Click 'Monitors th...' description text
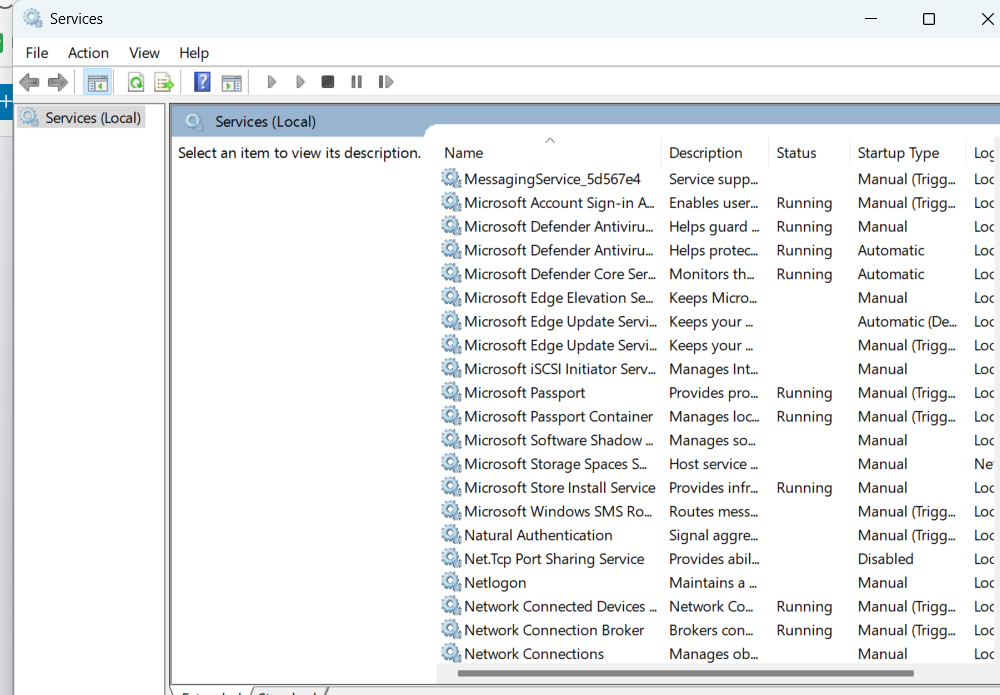 click(712, 274)
